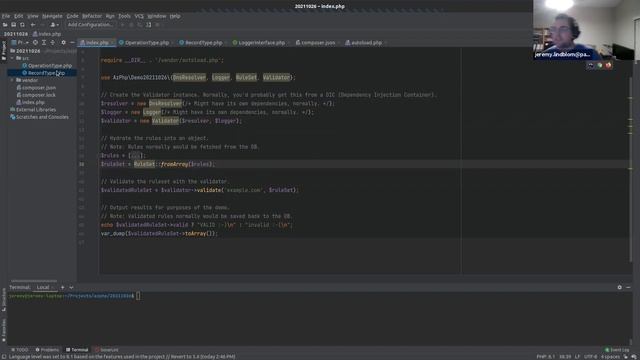Viewport: 640px width, 360px height.
Task: Click the Collapse All icon in Project panel
Action: (x=52, y=42)
